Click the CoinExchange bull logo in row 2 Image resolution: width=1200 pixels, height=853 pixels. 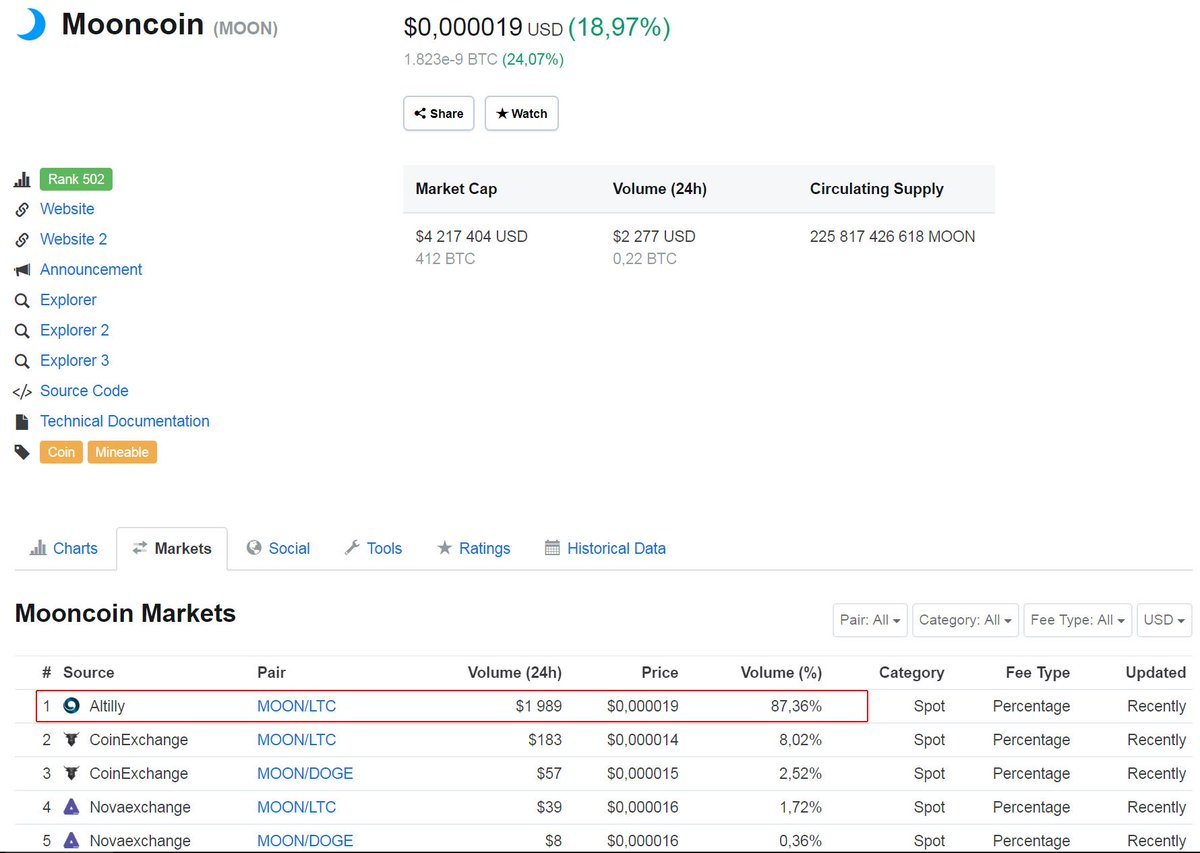71,740
